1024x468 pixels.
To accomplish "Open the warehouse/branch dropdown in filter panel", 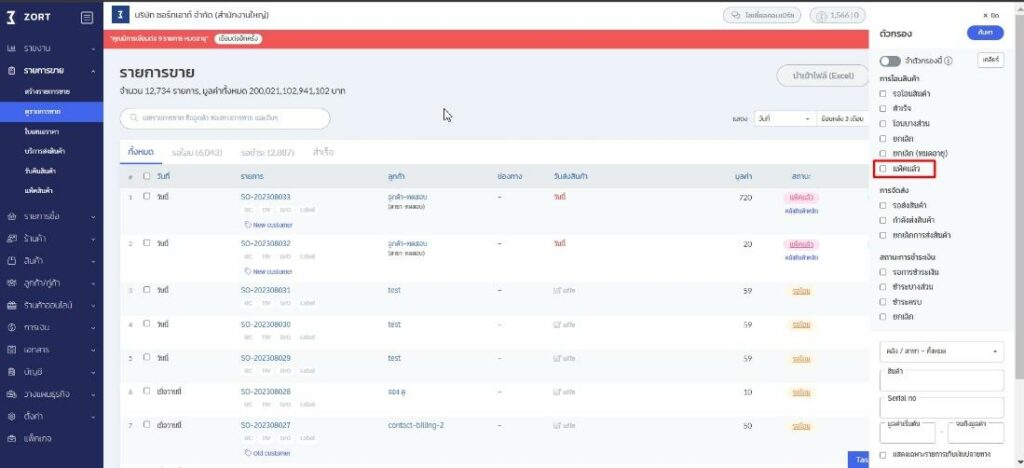I will (x=941, y=352).
